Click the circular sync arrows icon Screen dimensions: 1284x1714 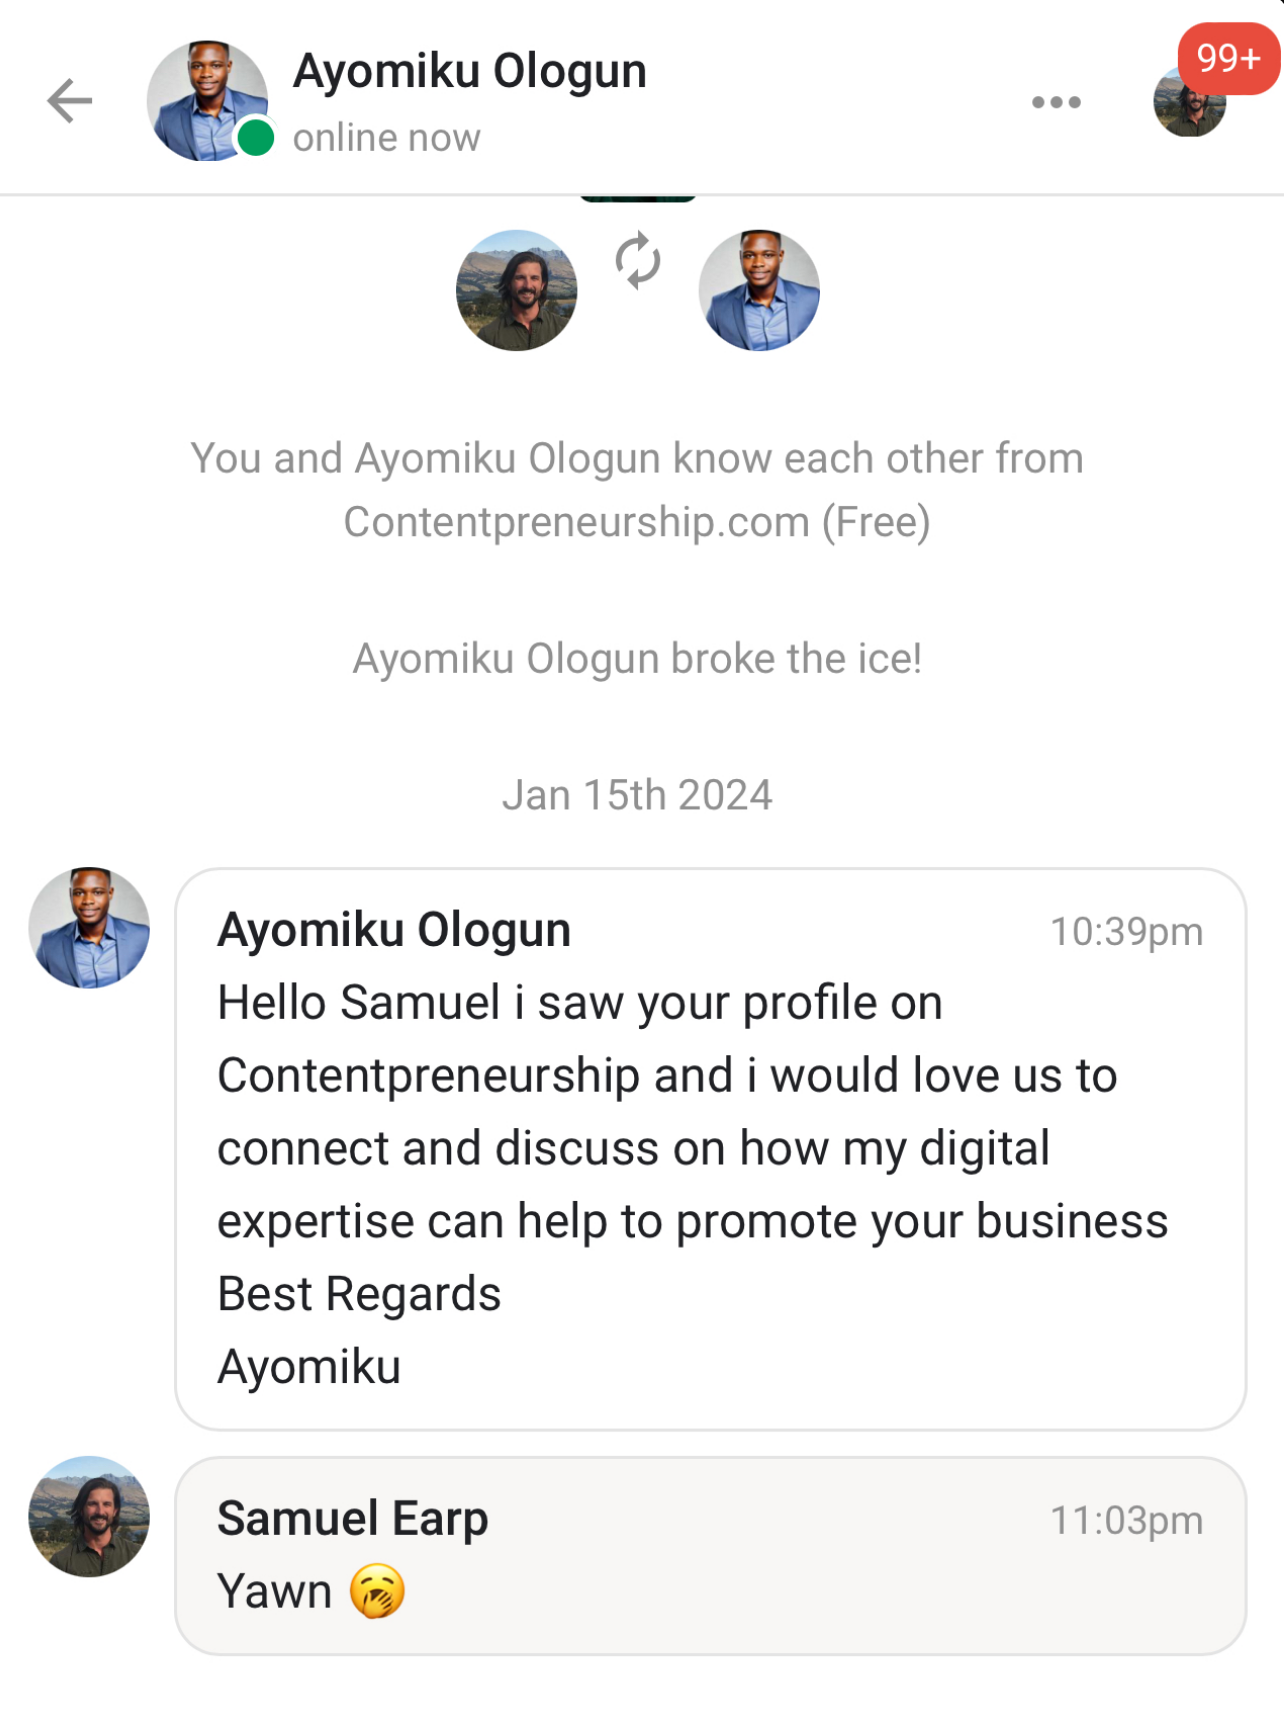[x=637, y=261]
